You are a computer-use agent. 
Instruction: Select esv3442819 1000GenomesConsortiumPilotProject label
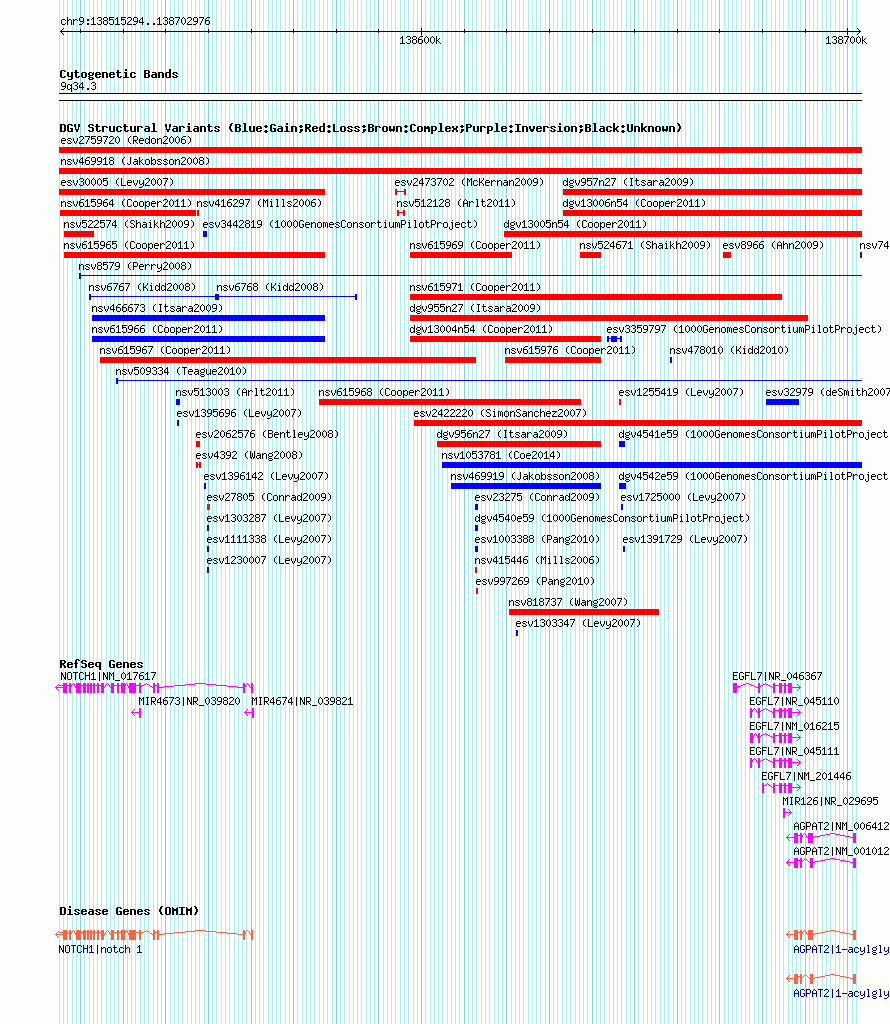[340, 224]
